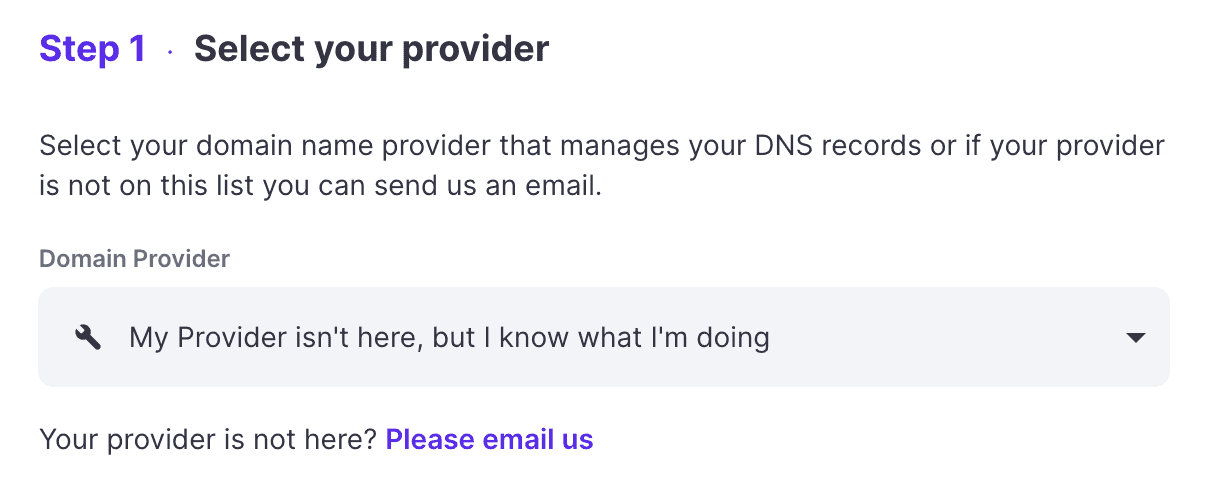The height and width of the screenshot is (488, 1208).
Task: Click the "Domain Provider" field label
Action: click(x=134, y=259)
